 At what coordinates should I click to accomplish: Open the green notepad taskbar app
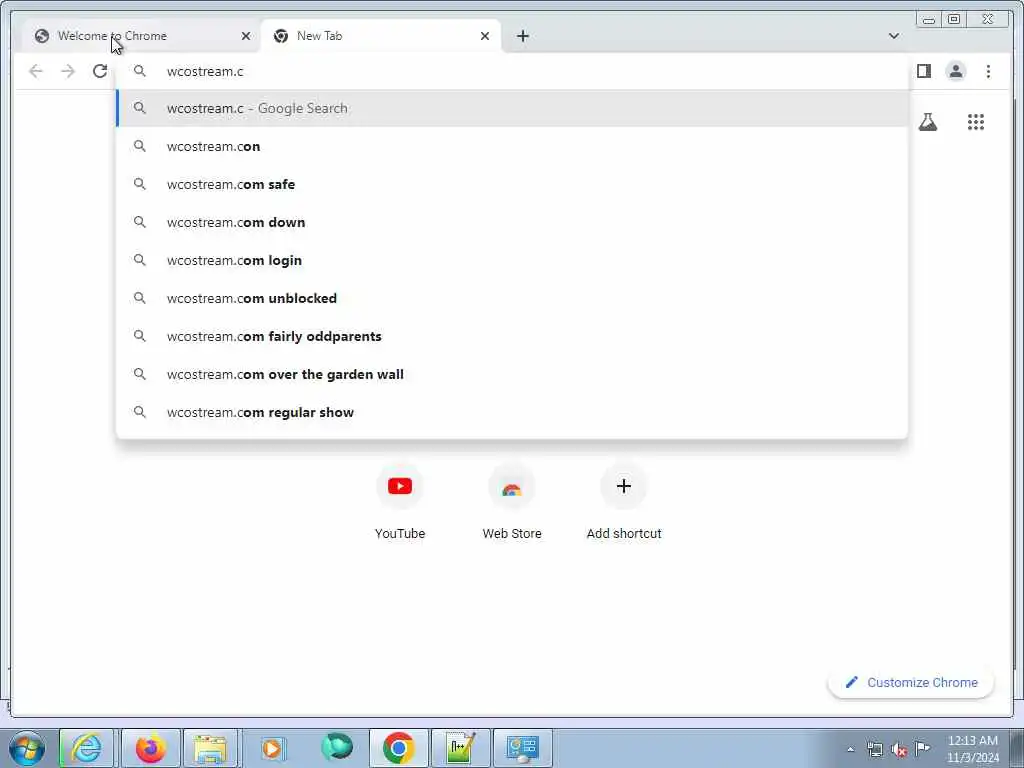click(x=460, y=748)
